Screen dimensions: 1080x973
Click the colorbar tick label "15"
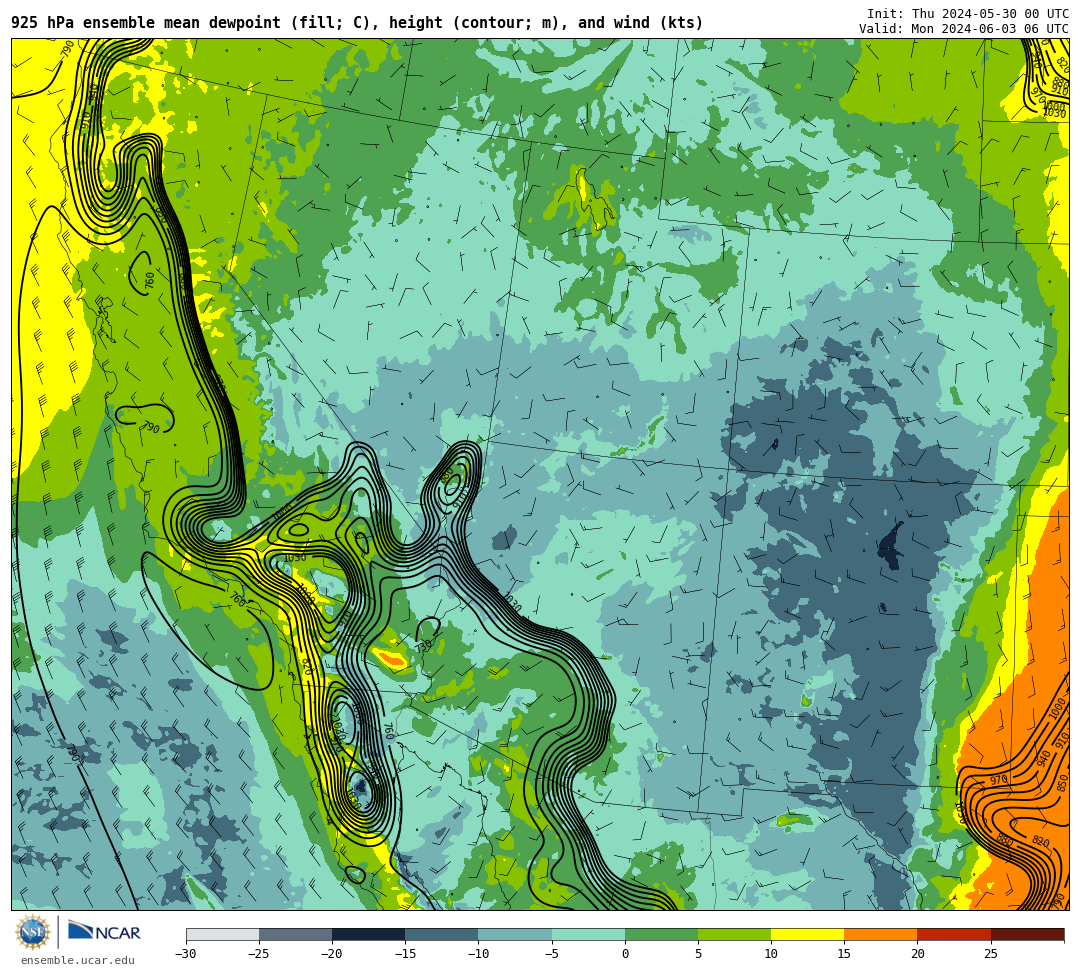(x=844, y=954)
